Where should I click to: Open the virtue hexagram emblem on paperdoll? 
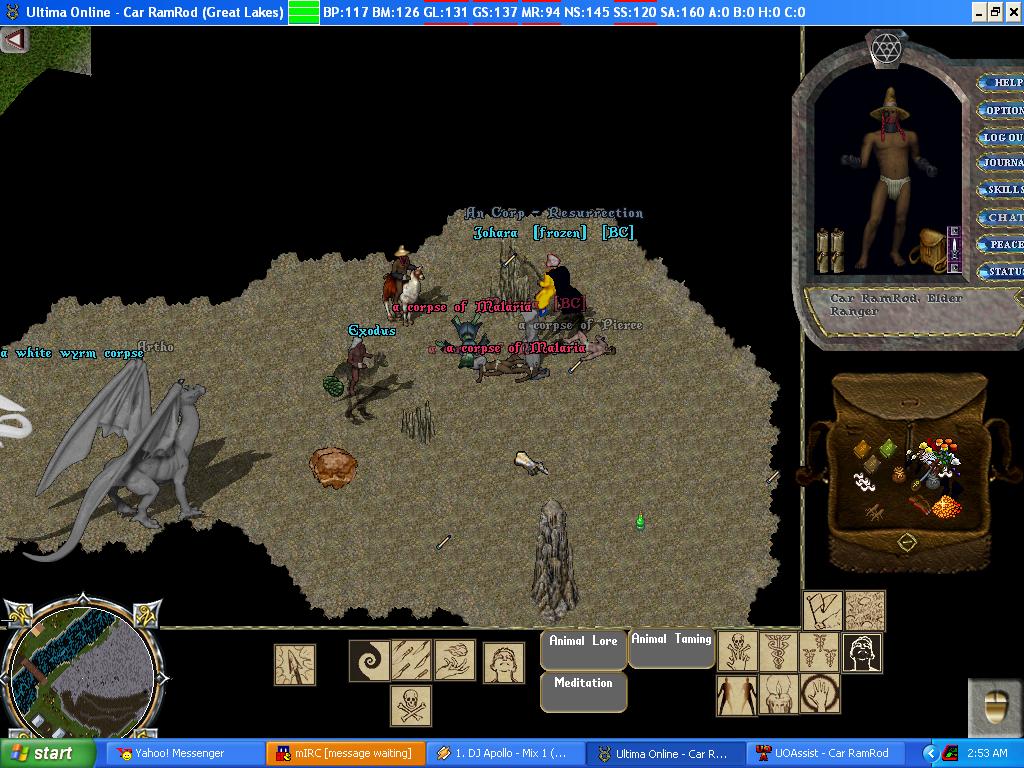[886, 48]
